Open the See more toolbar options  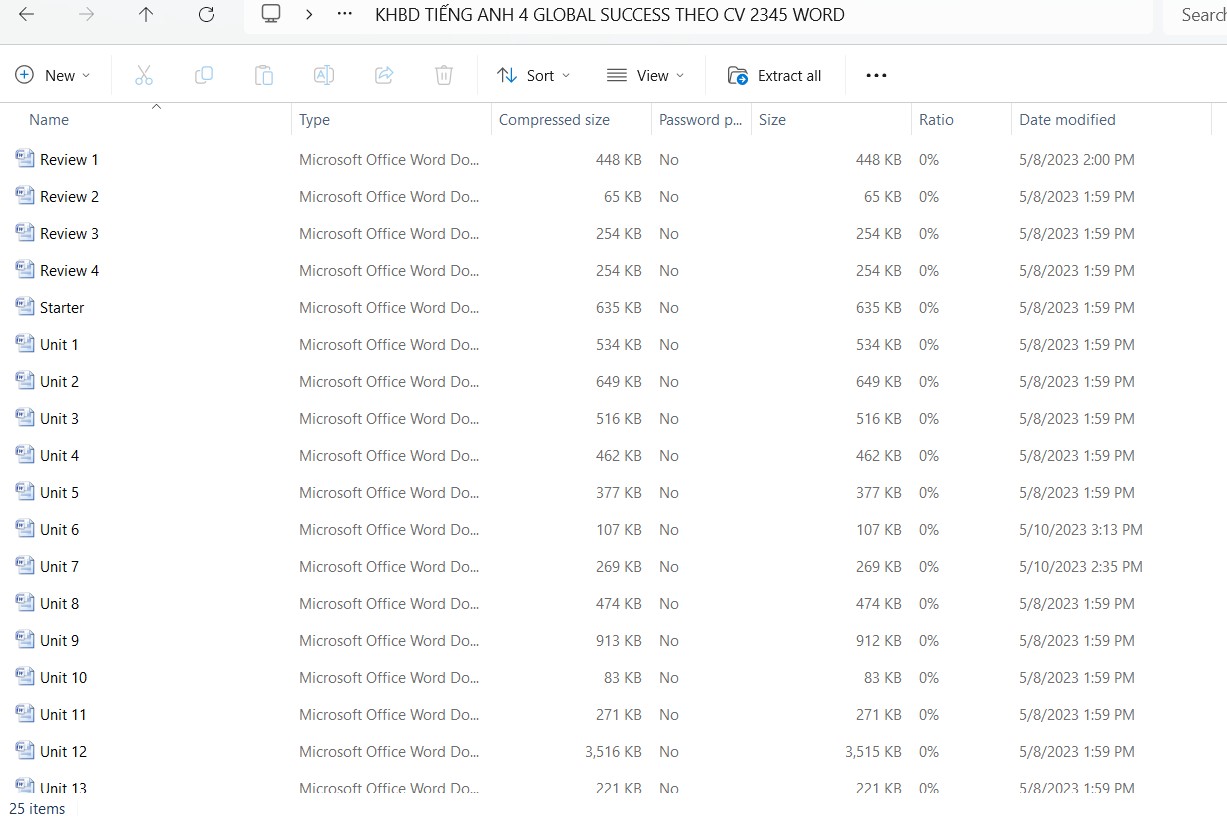tap(876, 75)
